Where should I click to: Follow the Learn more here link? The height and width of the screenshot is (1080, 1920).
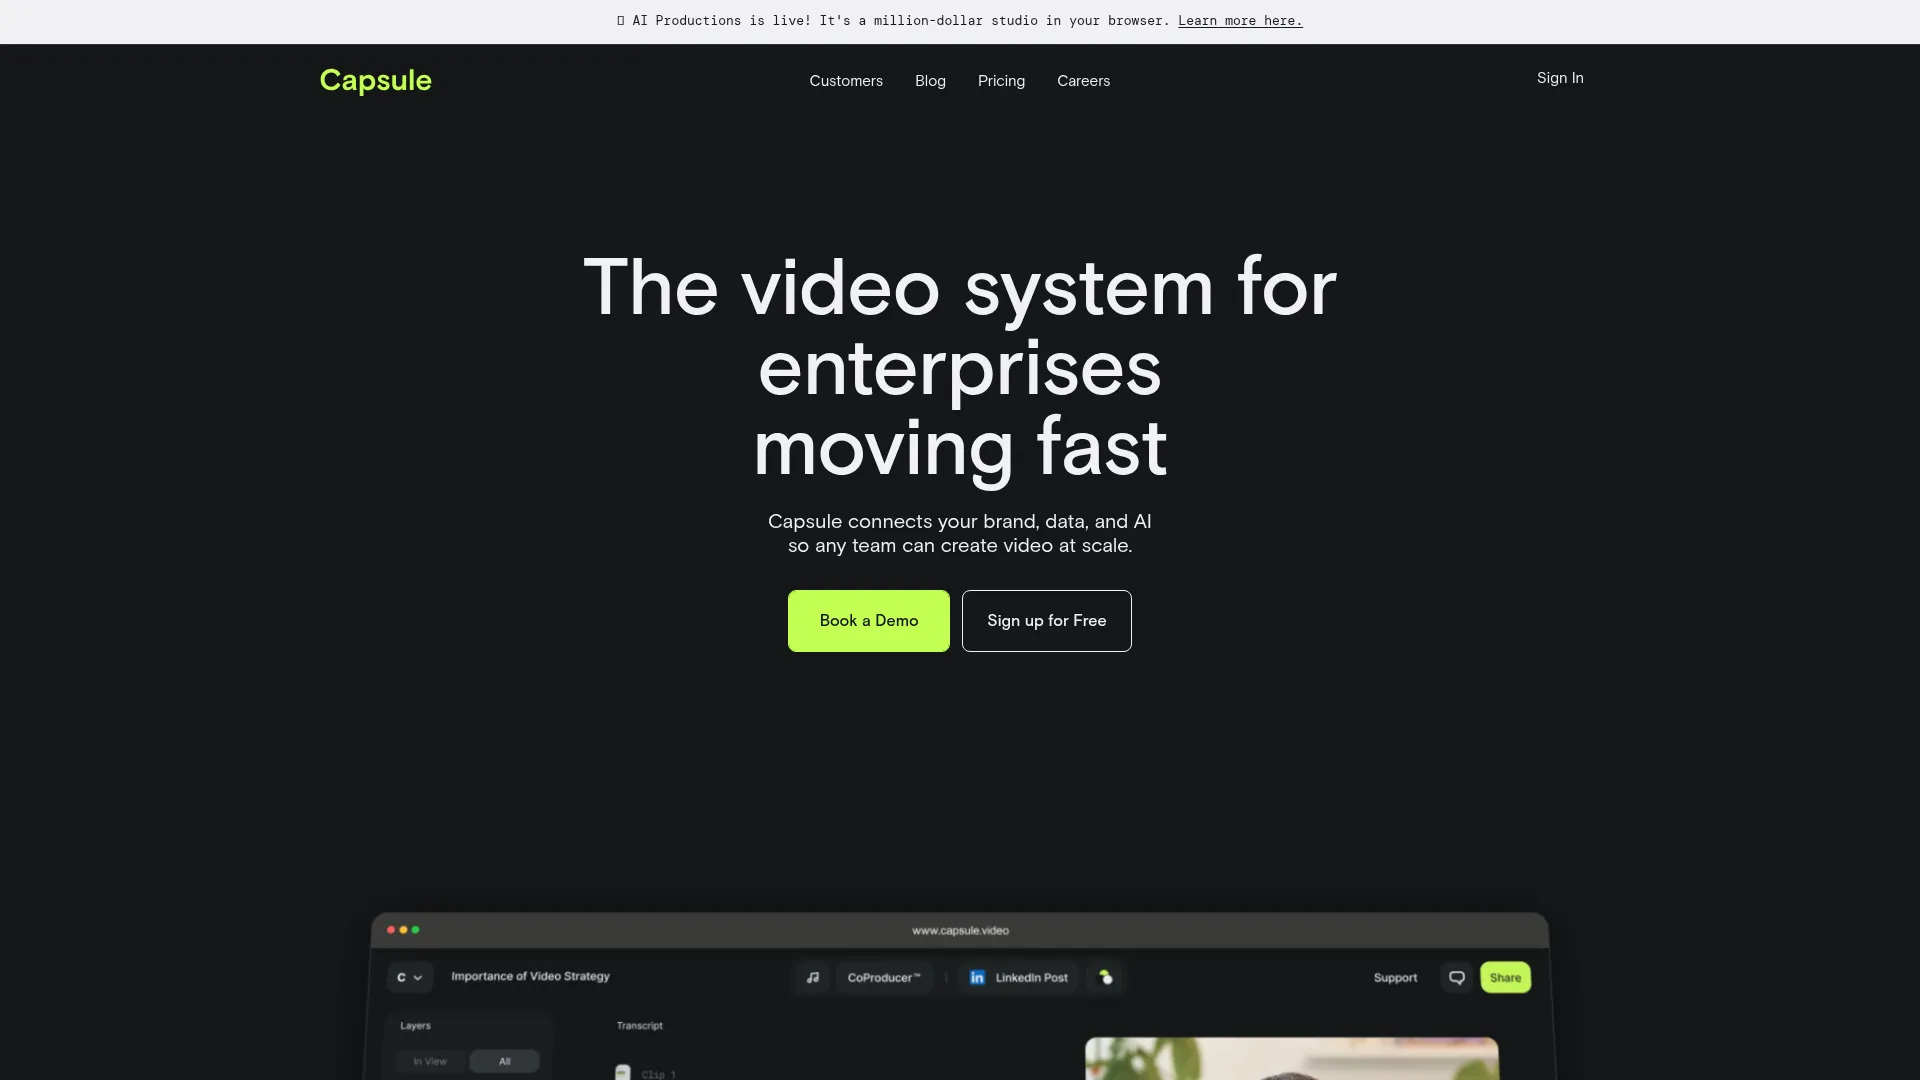(1240, 21)
